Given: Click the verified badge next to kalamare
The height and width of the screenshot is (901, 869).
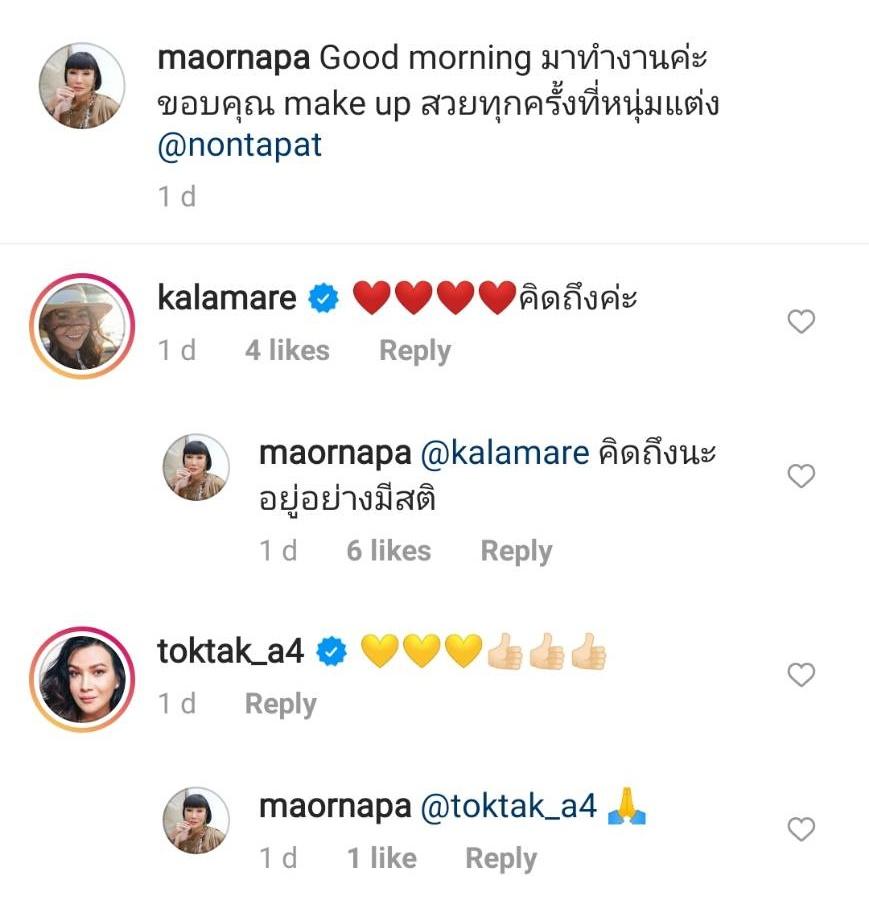Looking at the screenshot, I should 325,298.
